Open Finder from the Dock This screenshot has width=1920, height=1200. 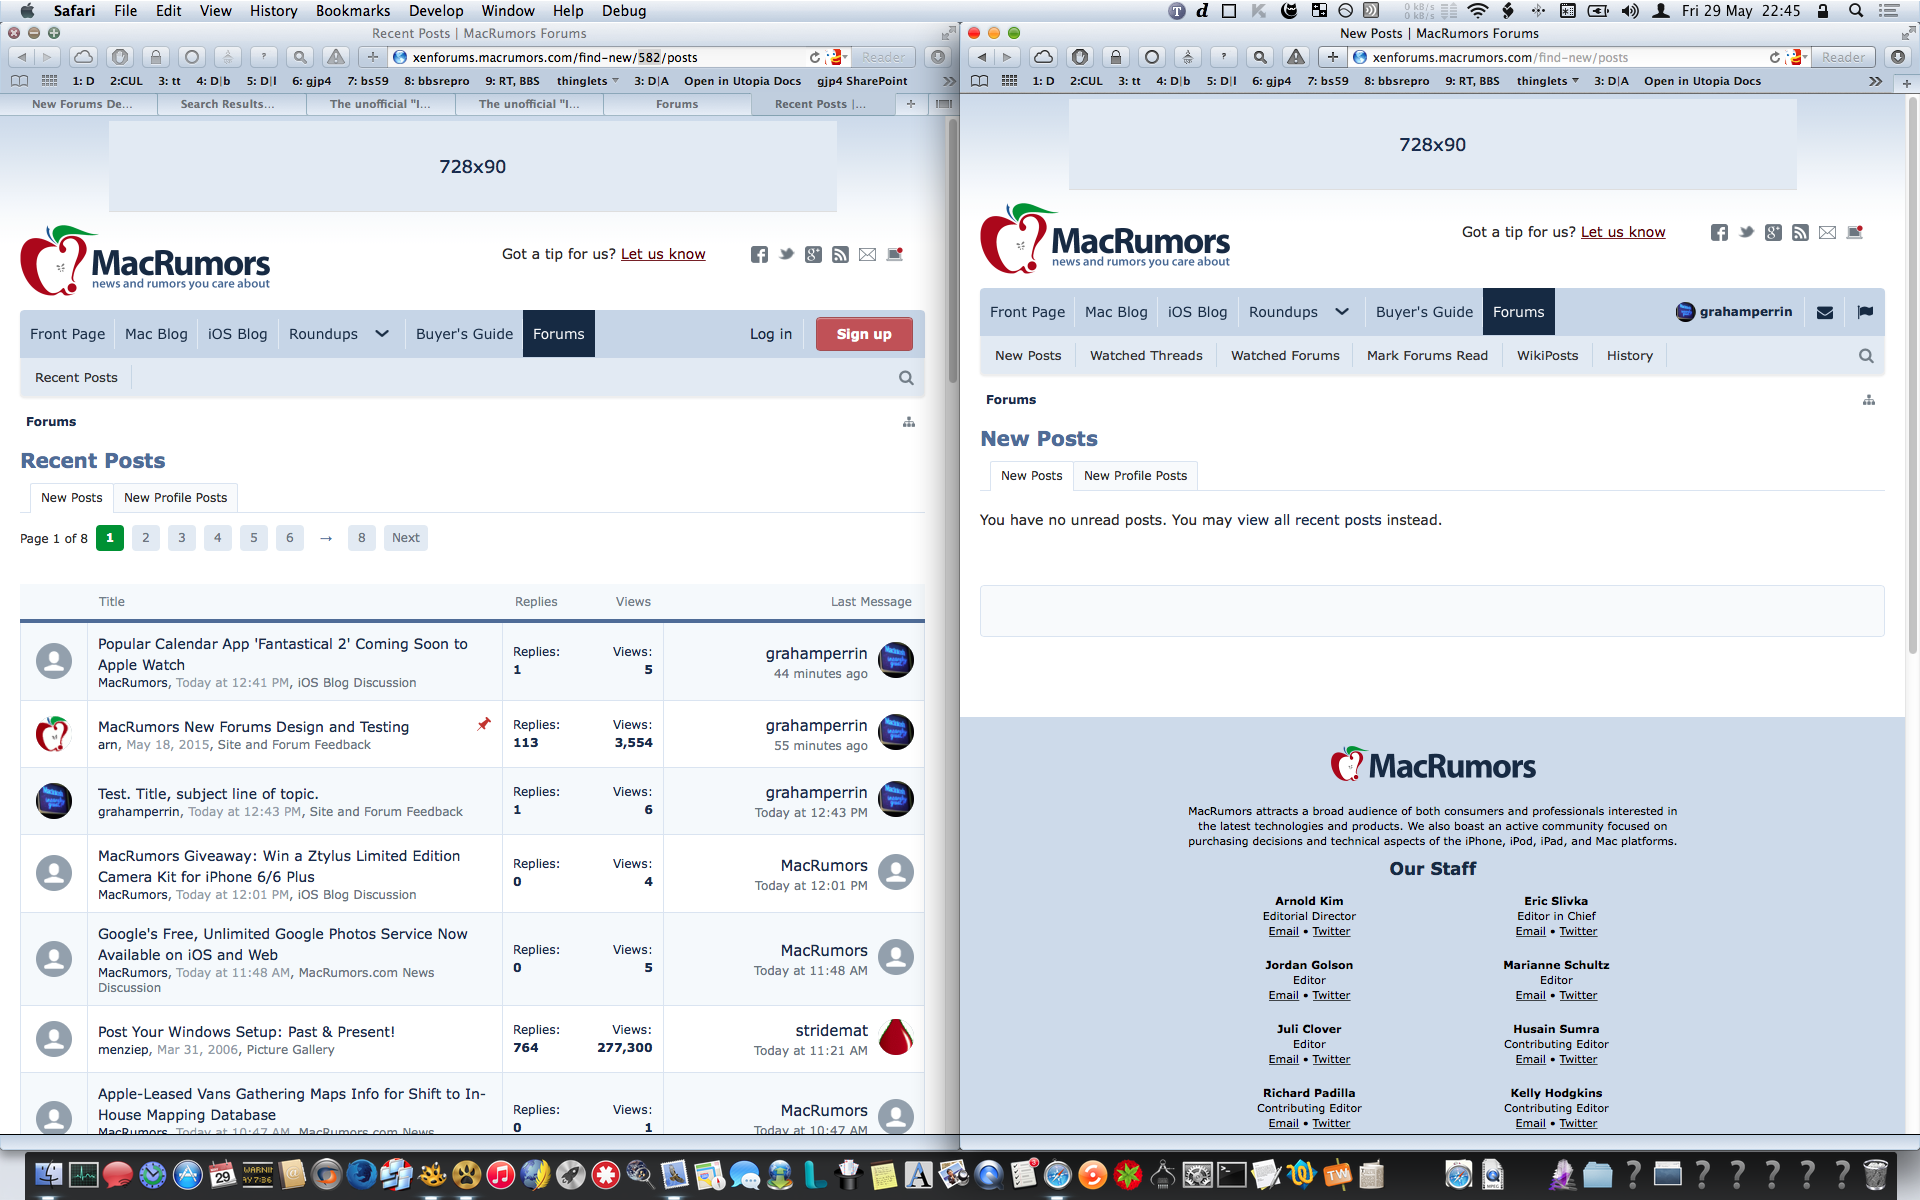(48, 1175)
